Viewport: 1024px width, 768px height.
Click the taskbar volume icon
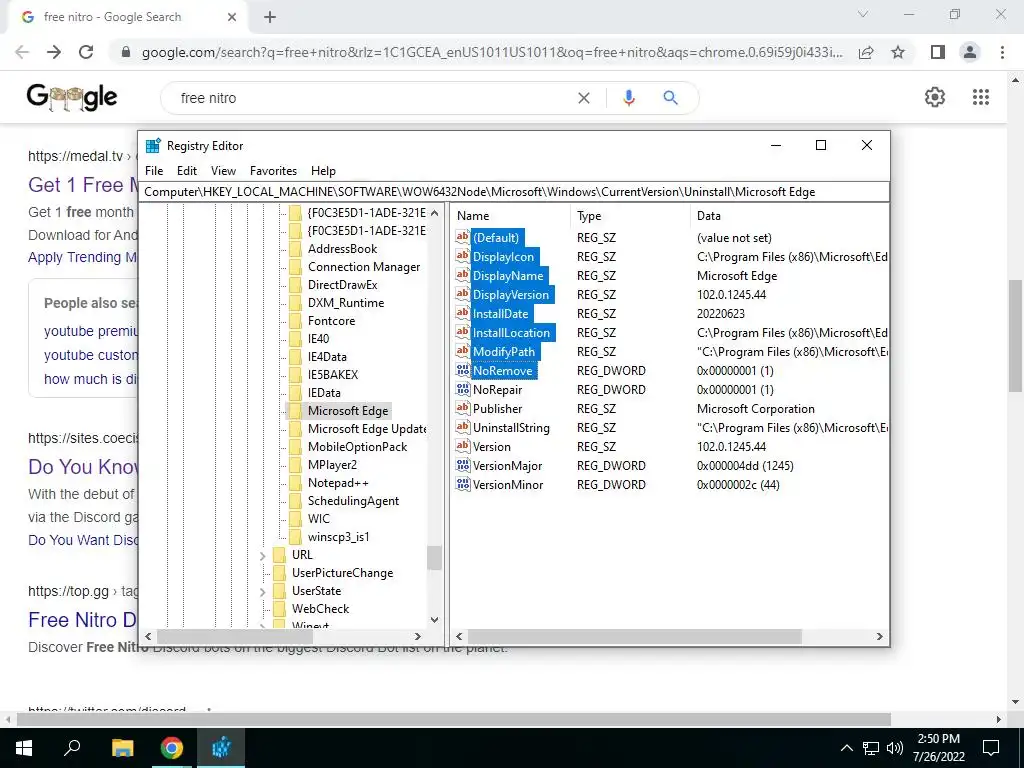(895, 748)
